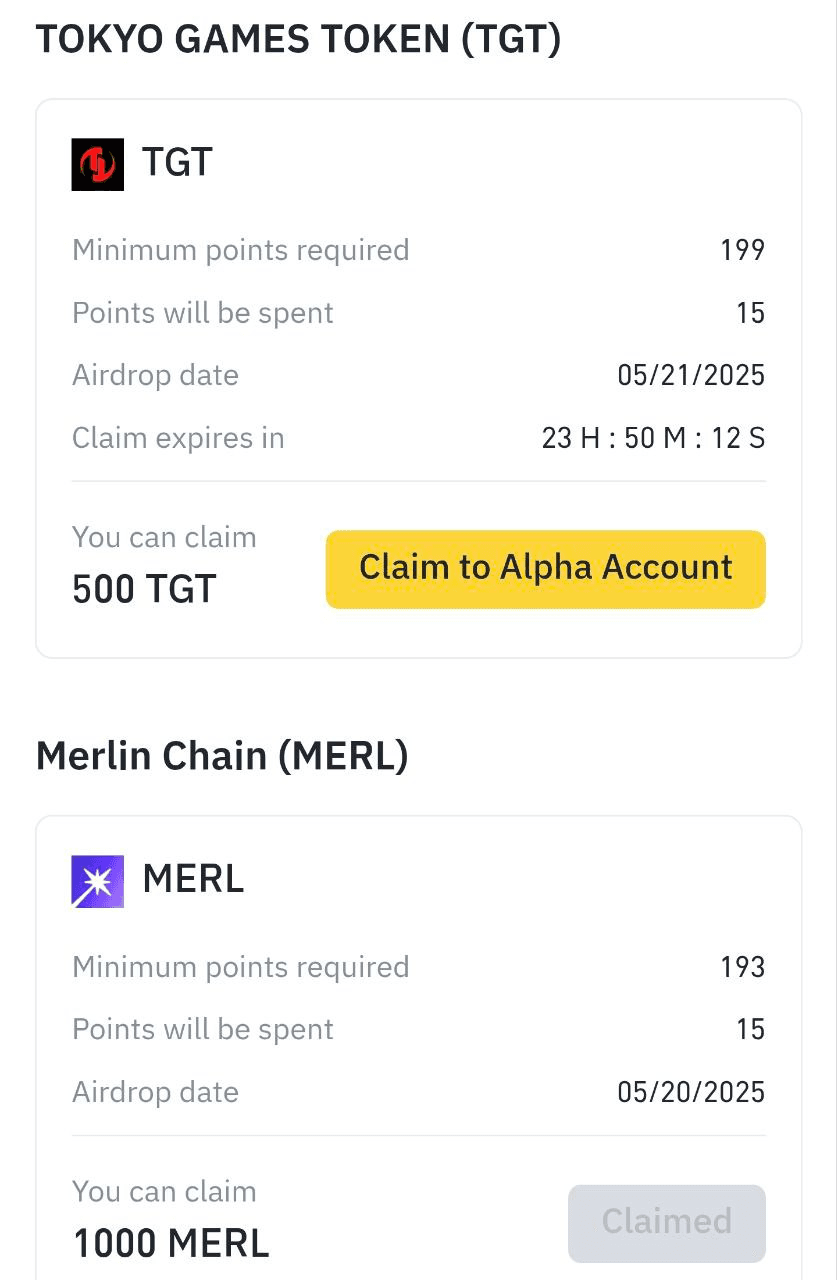Click the purple MERL token logo

(98, 881)
